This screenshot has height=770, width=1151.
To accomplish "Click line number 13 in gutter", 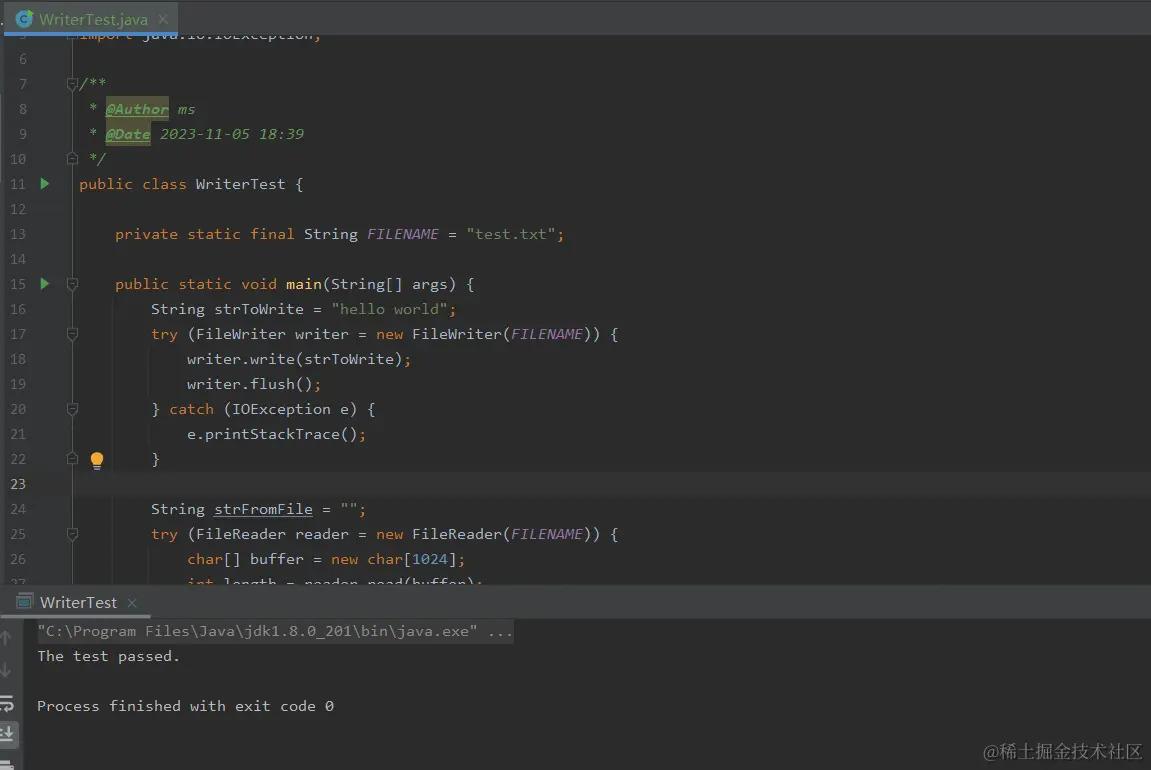I will point(18,234).
